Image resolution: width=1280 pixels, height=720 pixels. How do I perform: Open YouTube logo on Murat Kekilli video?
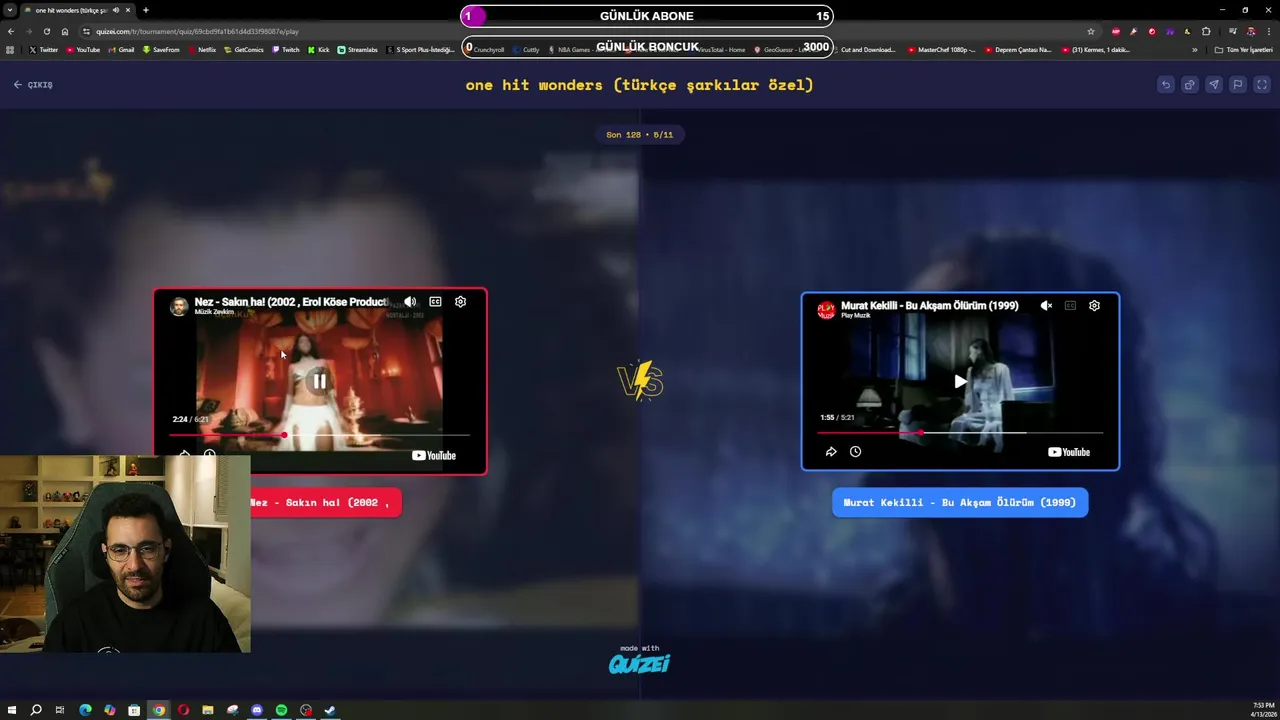(1068, 452)
